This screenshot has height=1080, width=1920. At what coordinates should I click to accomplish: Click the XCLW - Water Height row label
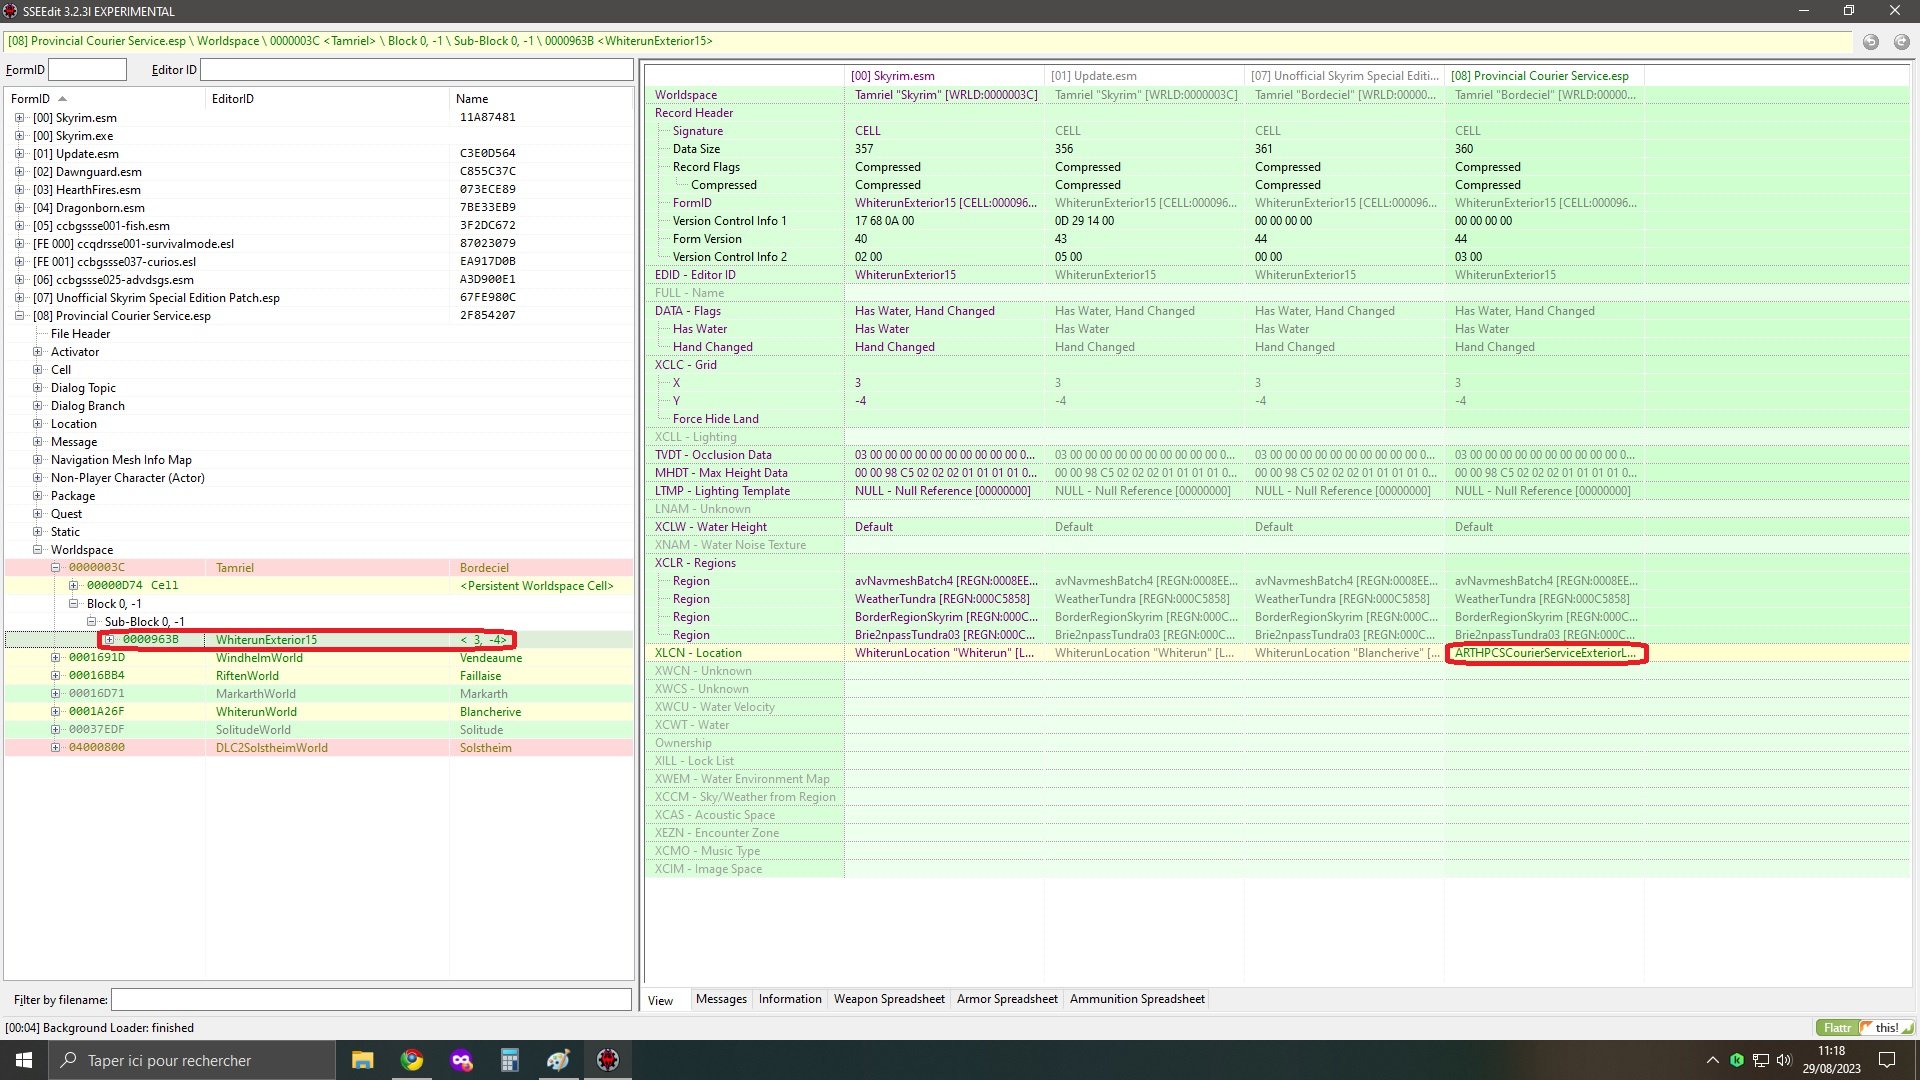(711, 527)
